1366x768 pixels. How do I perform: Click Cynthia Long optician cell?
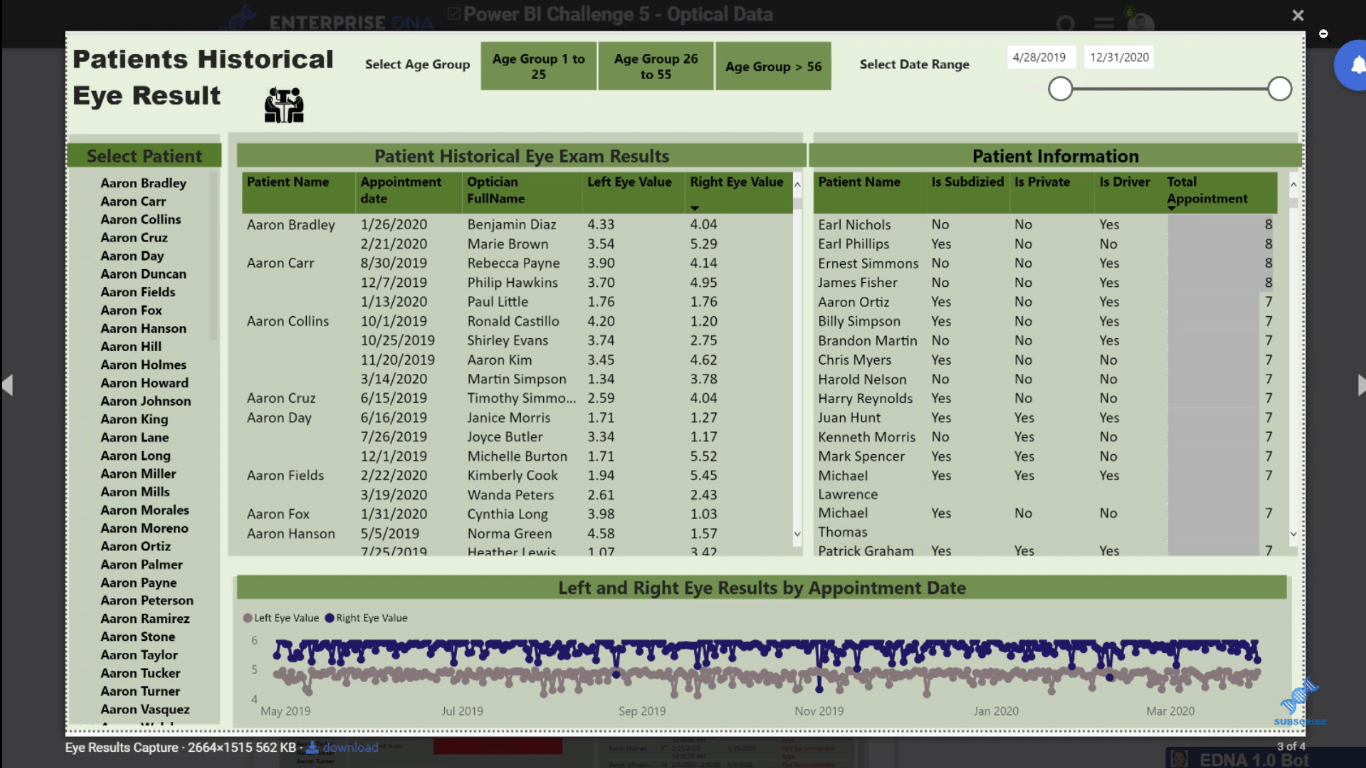[x=508, y=514]
